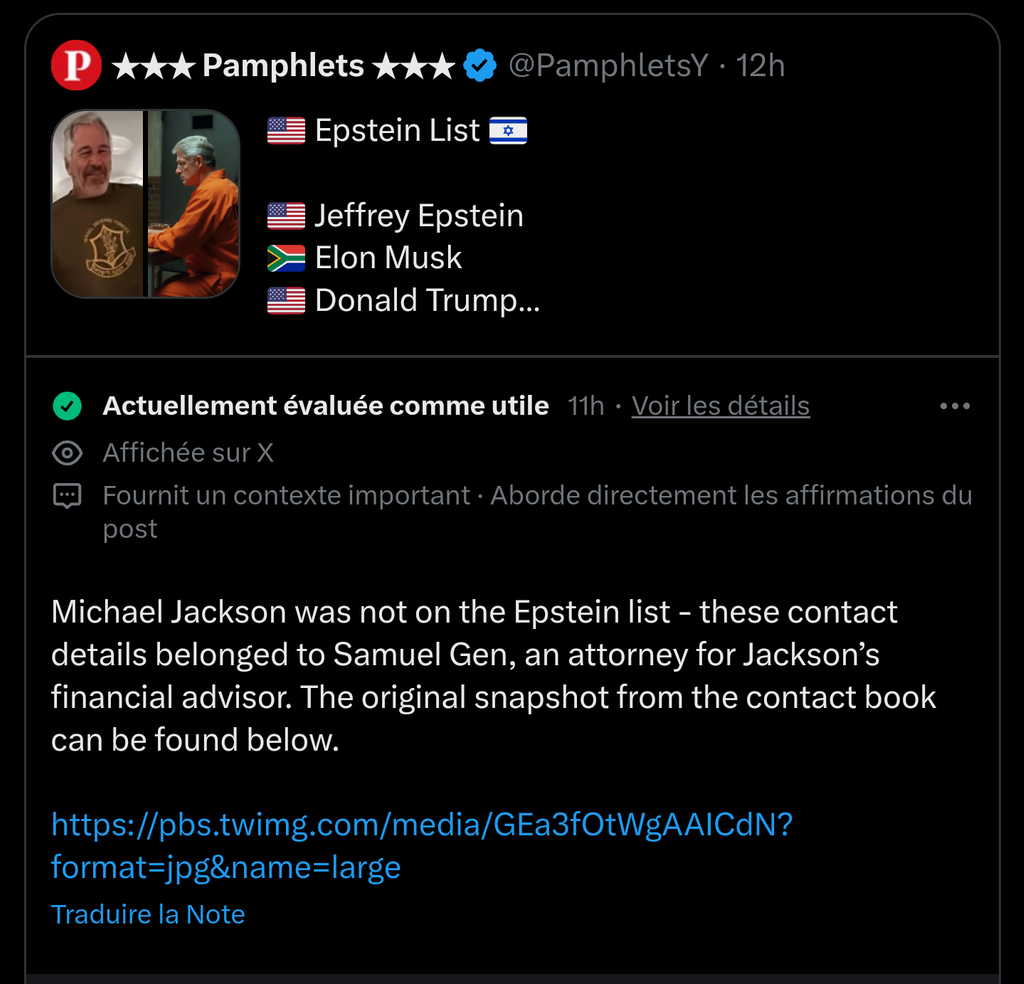
Task: Click the note's 11h timestamp
Action: [x=585, y=406]
